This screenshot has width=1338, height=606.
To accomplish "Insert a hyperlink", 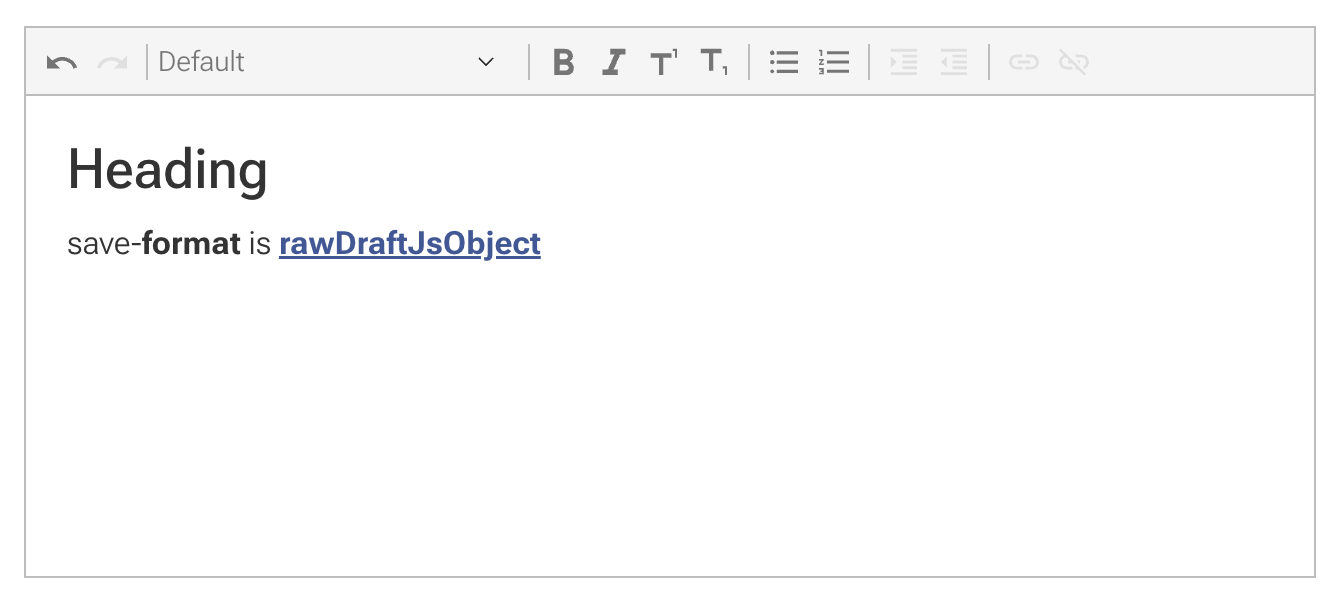I will pyautogui.click(x=1023, y=61).
